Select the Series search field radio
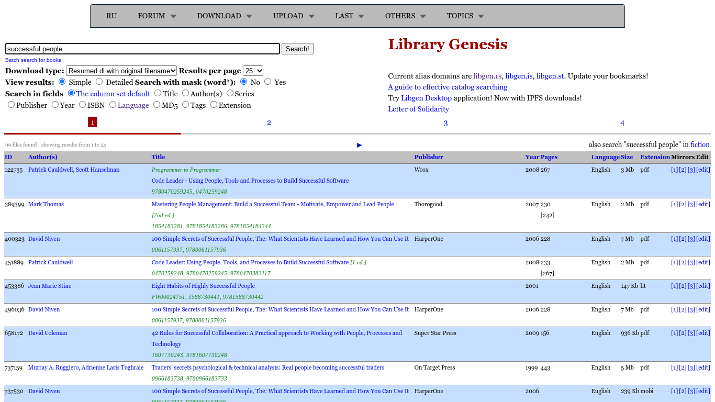The height and width of the screenshot is (402, 715). coord(230,93)
